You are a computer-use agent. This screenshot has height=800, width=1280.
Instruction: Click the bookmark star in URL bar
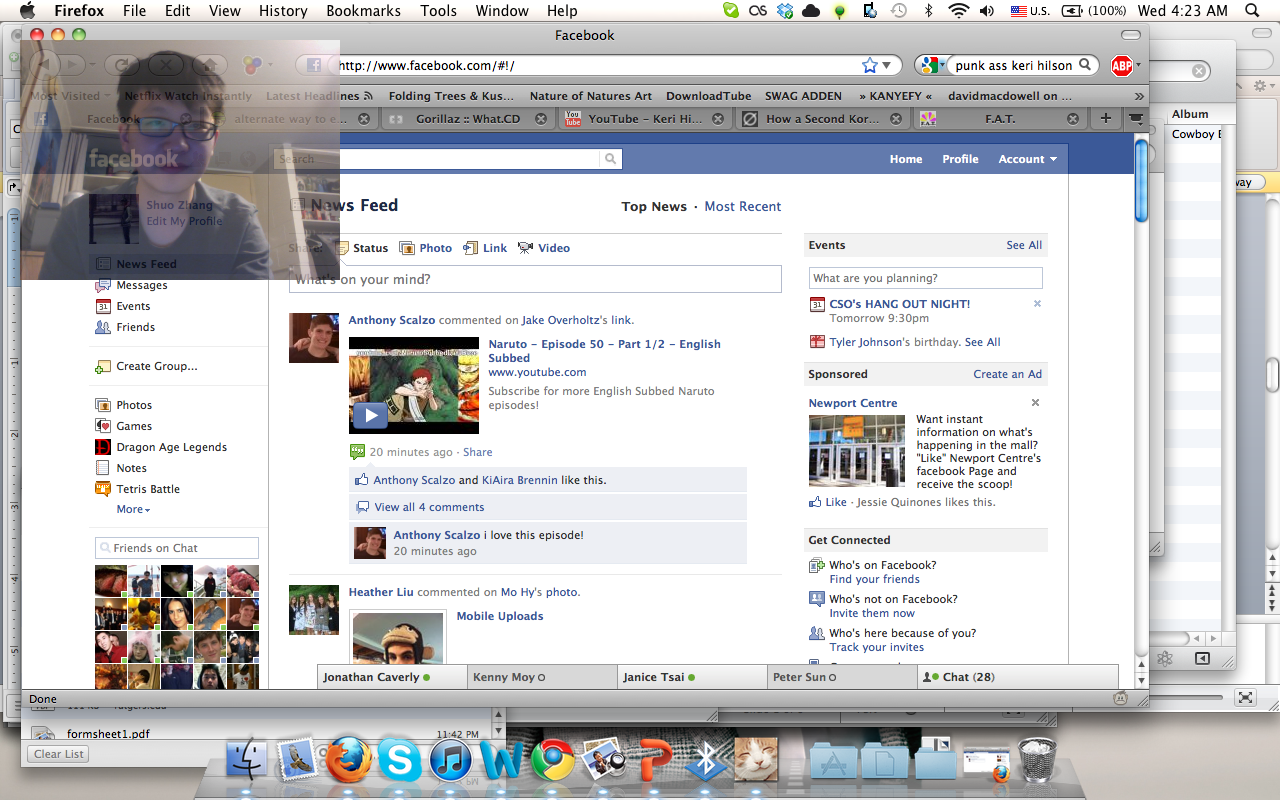(x=870, y=66)
